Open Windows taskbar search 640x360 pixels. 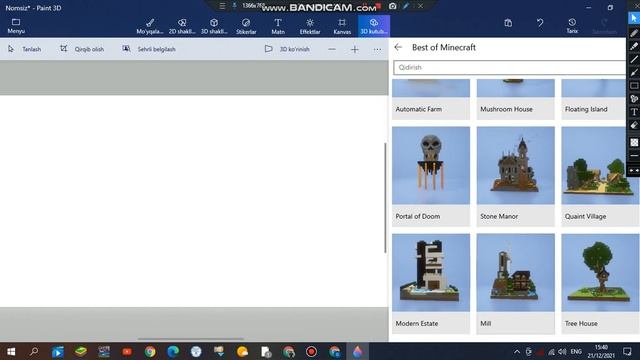(34, 351)
